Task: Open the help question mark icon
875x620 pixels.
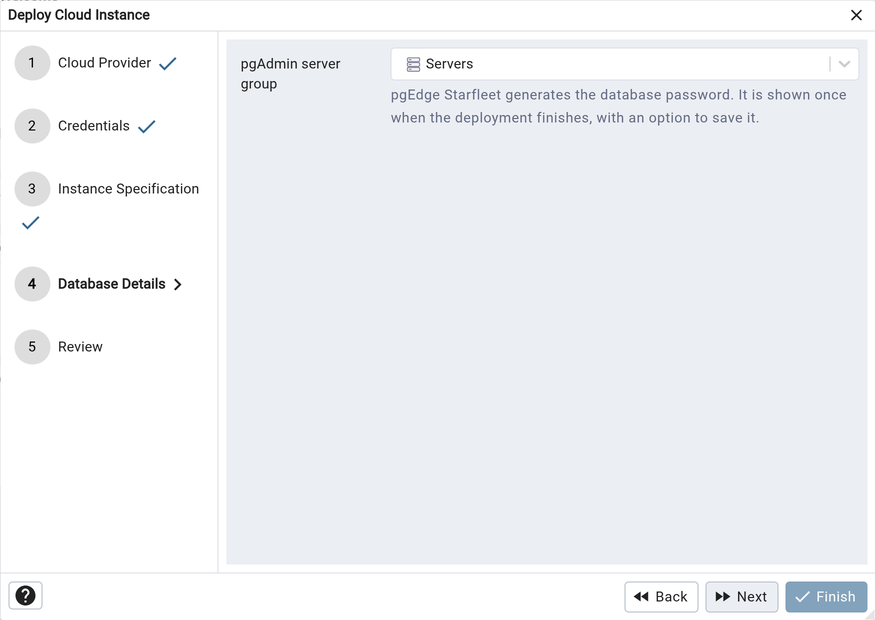Action: (x=25, y=595)
